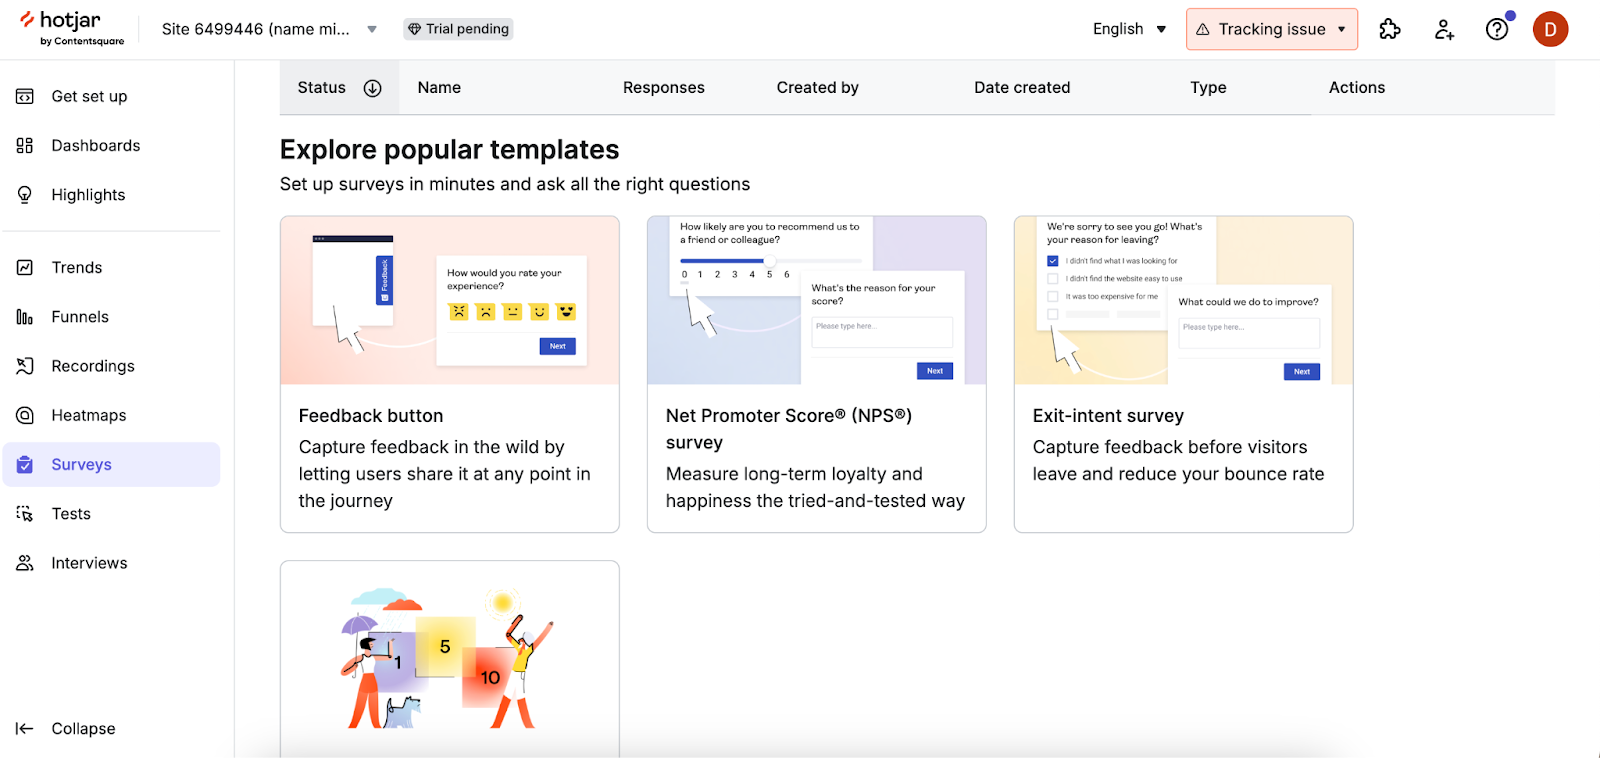Click the Recordings sidebar icon
Image resolution: width=1600 pixels, height=758 pixels.
click(25, 366)
